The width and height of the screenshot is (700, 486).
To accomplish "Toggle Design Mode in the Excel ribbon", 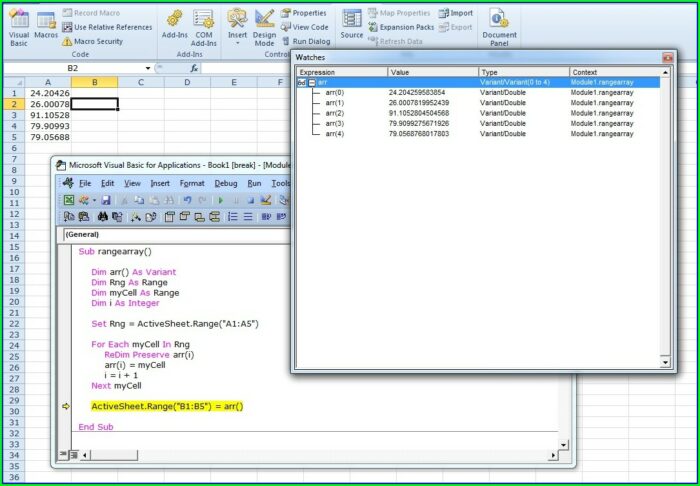I will tap(264, 28).
